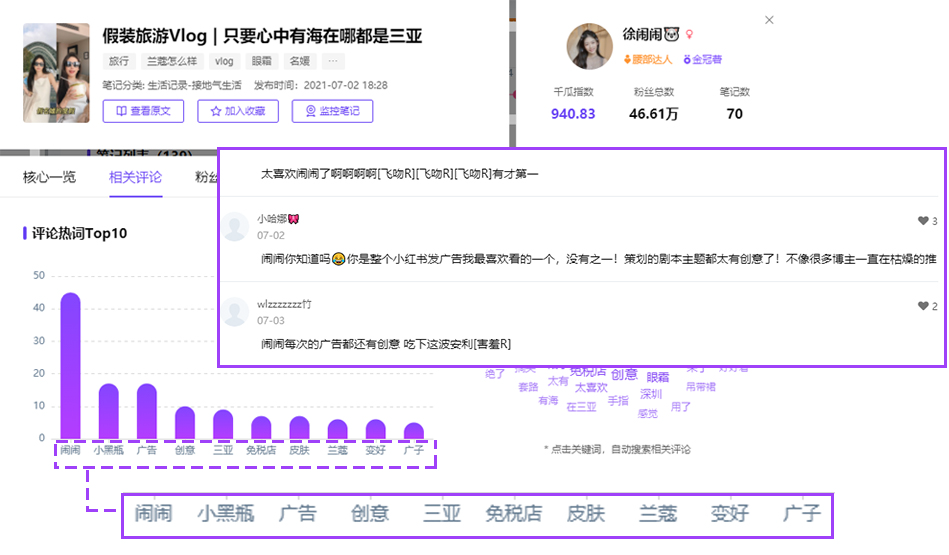Click the 腰部达人 badge icon
The height and width of the screenshot is (555, 949).
628,60
